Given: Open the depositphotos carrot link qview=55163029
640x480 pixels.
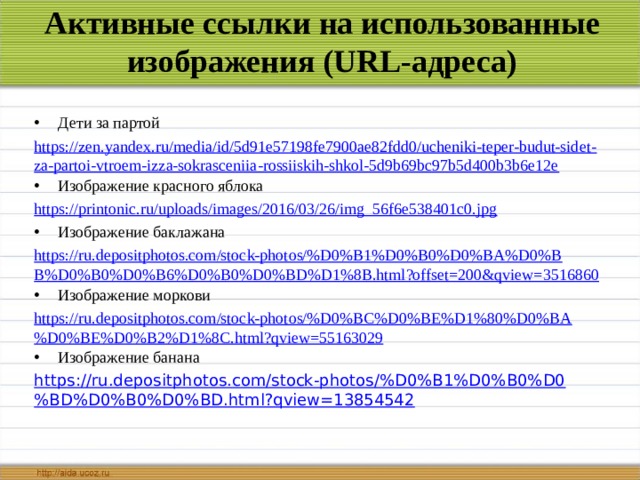Looking at the screenshot, I should click(303, 328).
